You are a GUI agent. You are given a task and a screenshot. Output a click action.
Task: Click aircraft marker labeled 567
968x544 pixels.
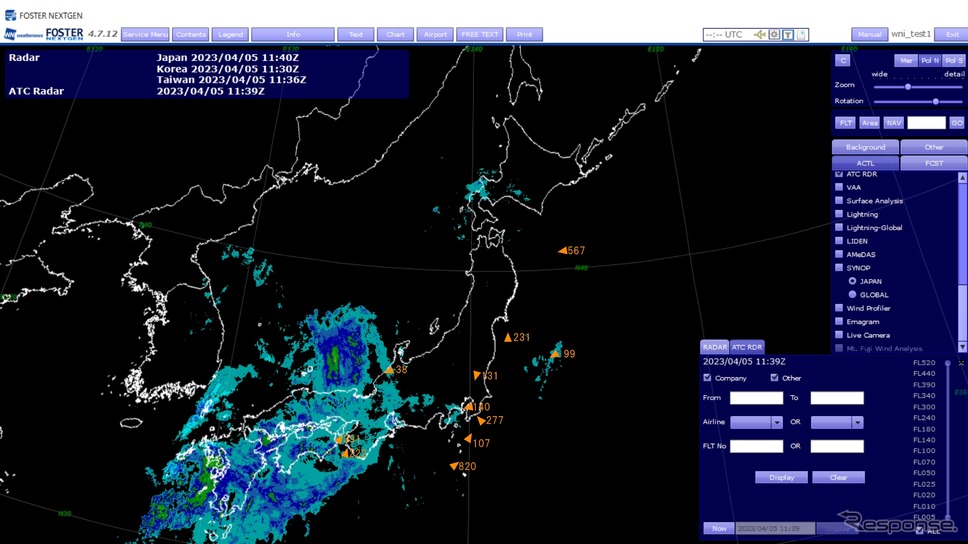pyautogui.click(x=563, y=251)
